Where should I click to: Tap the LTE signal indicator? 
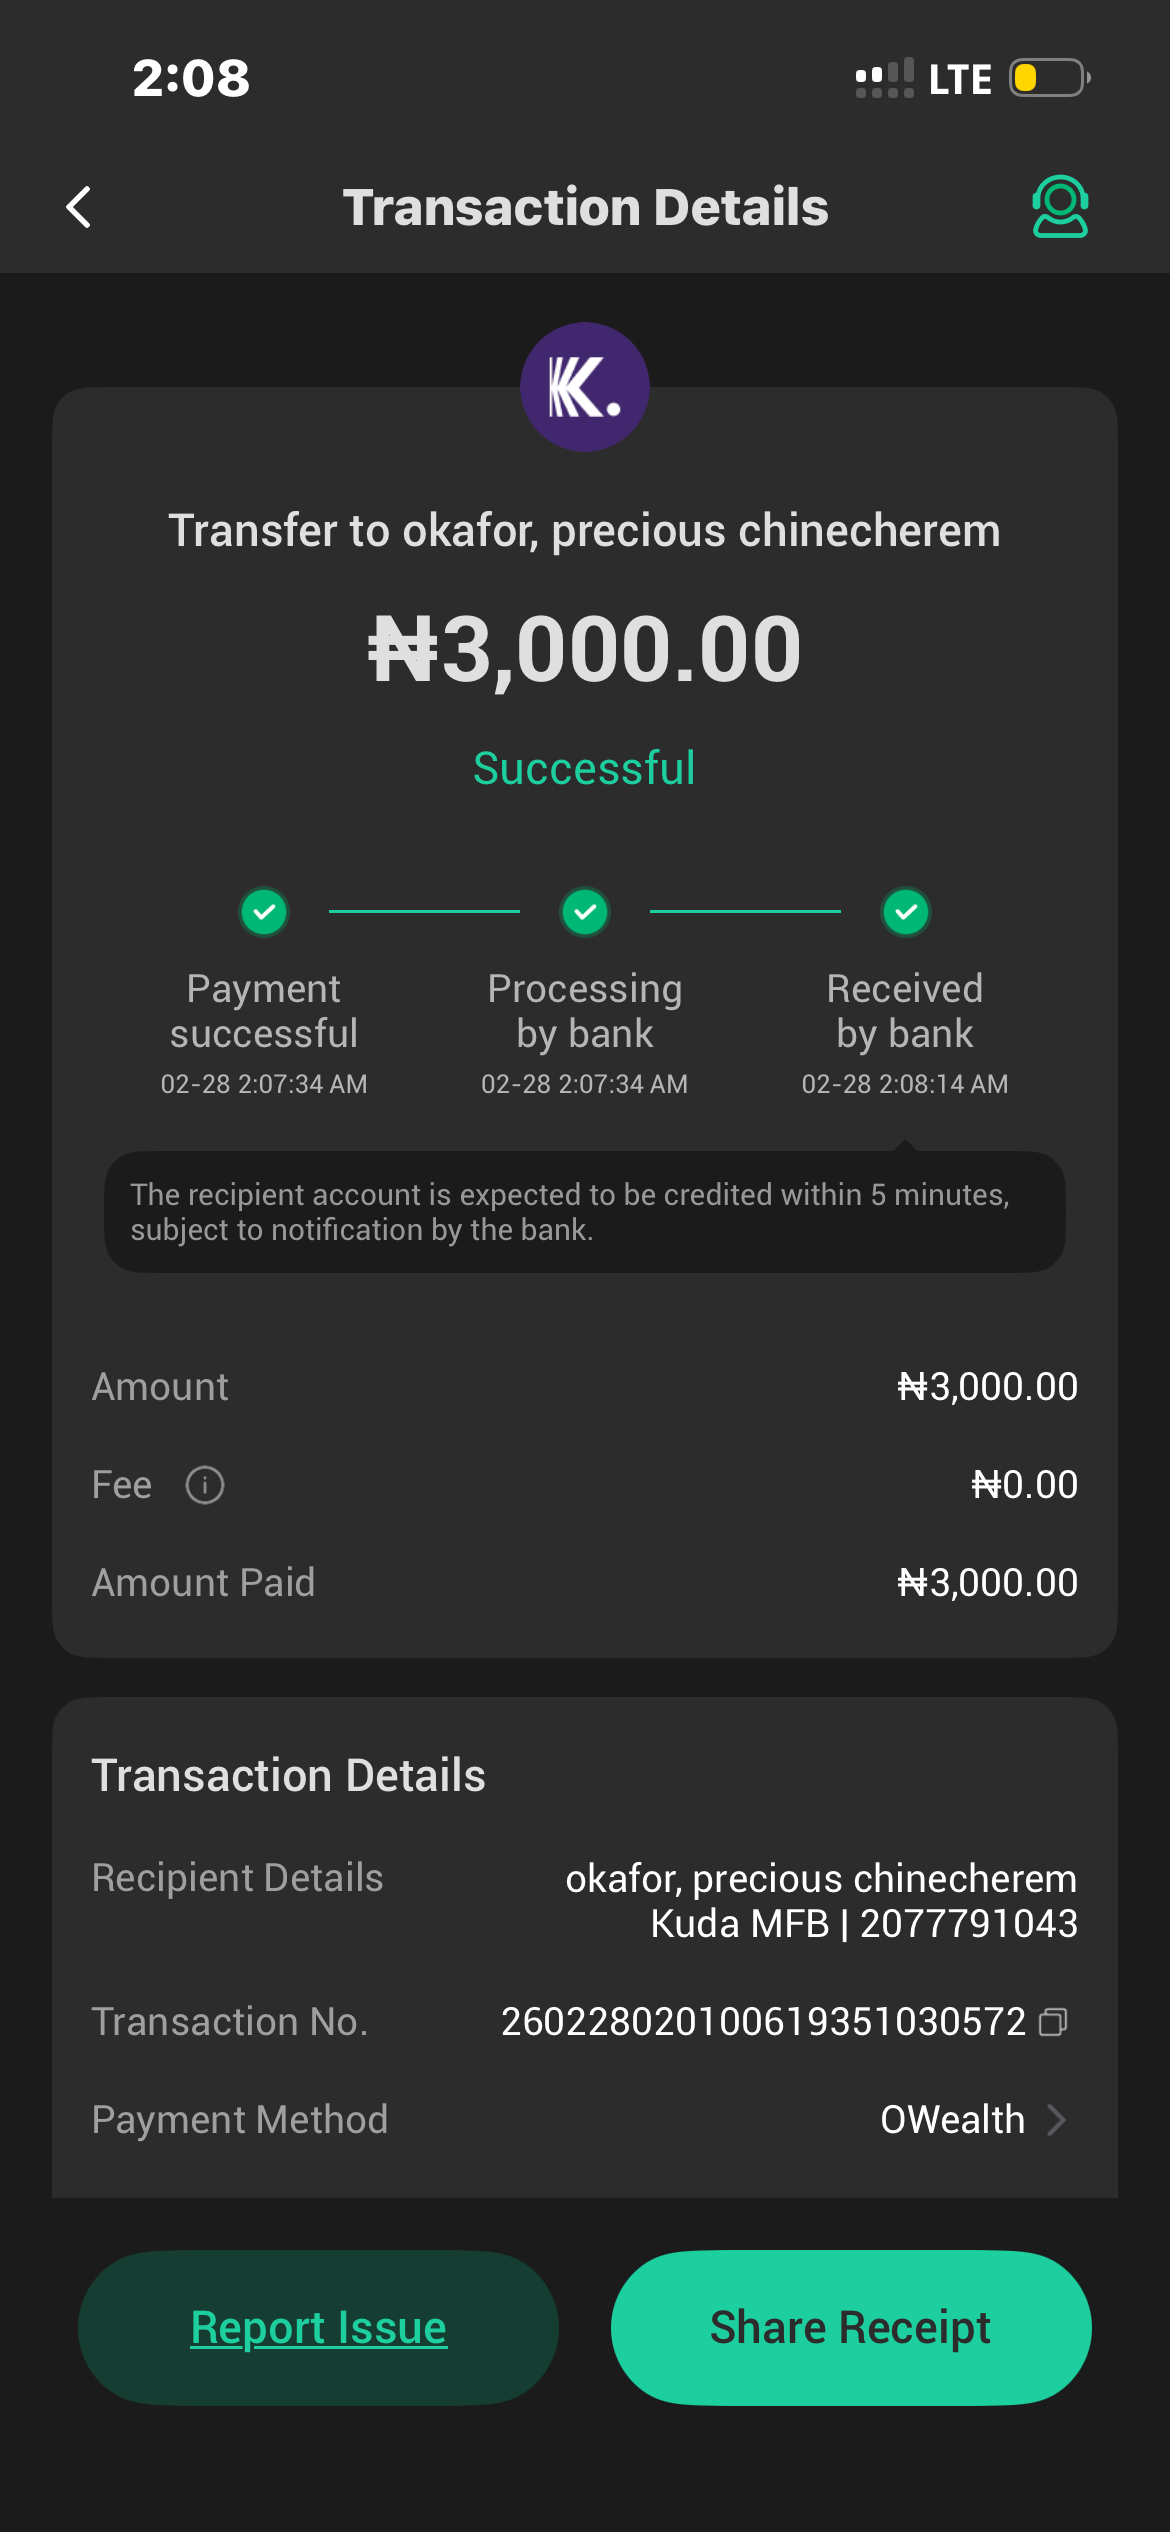(x=958, y=79)
